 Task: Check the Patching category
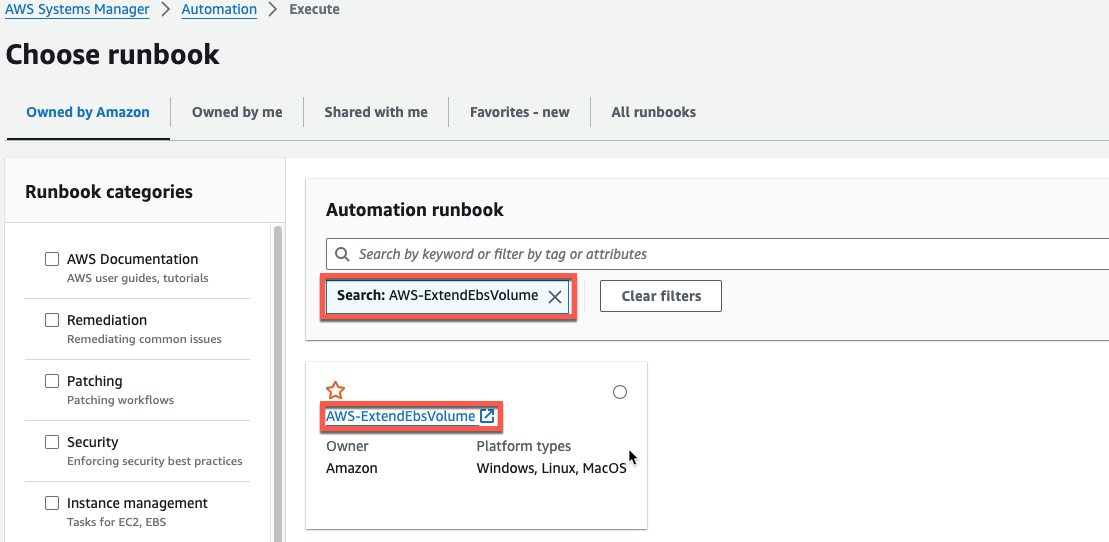52,381
